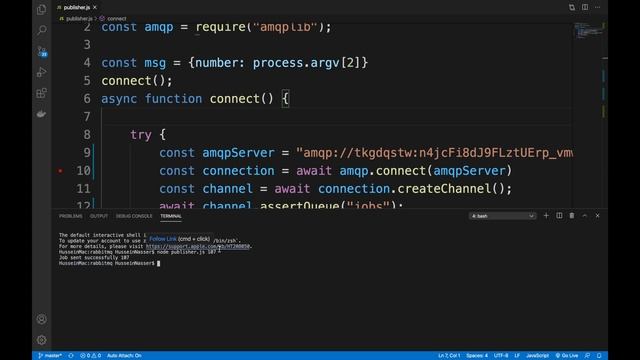Open the Explorer view in activity bar
Screen dimensions: 640x360
pos(41,9)
